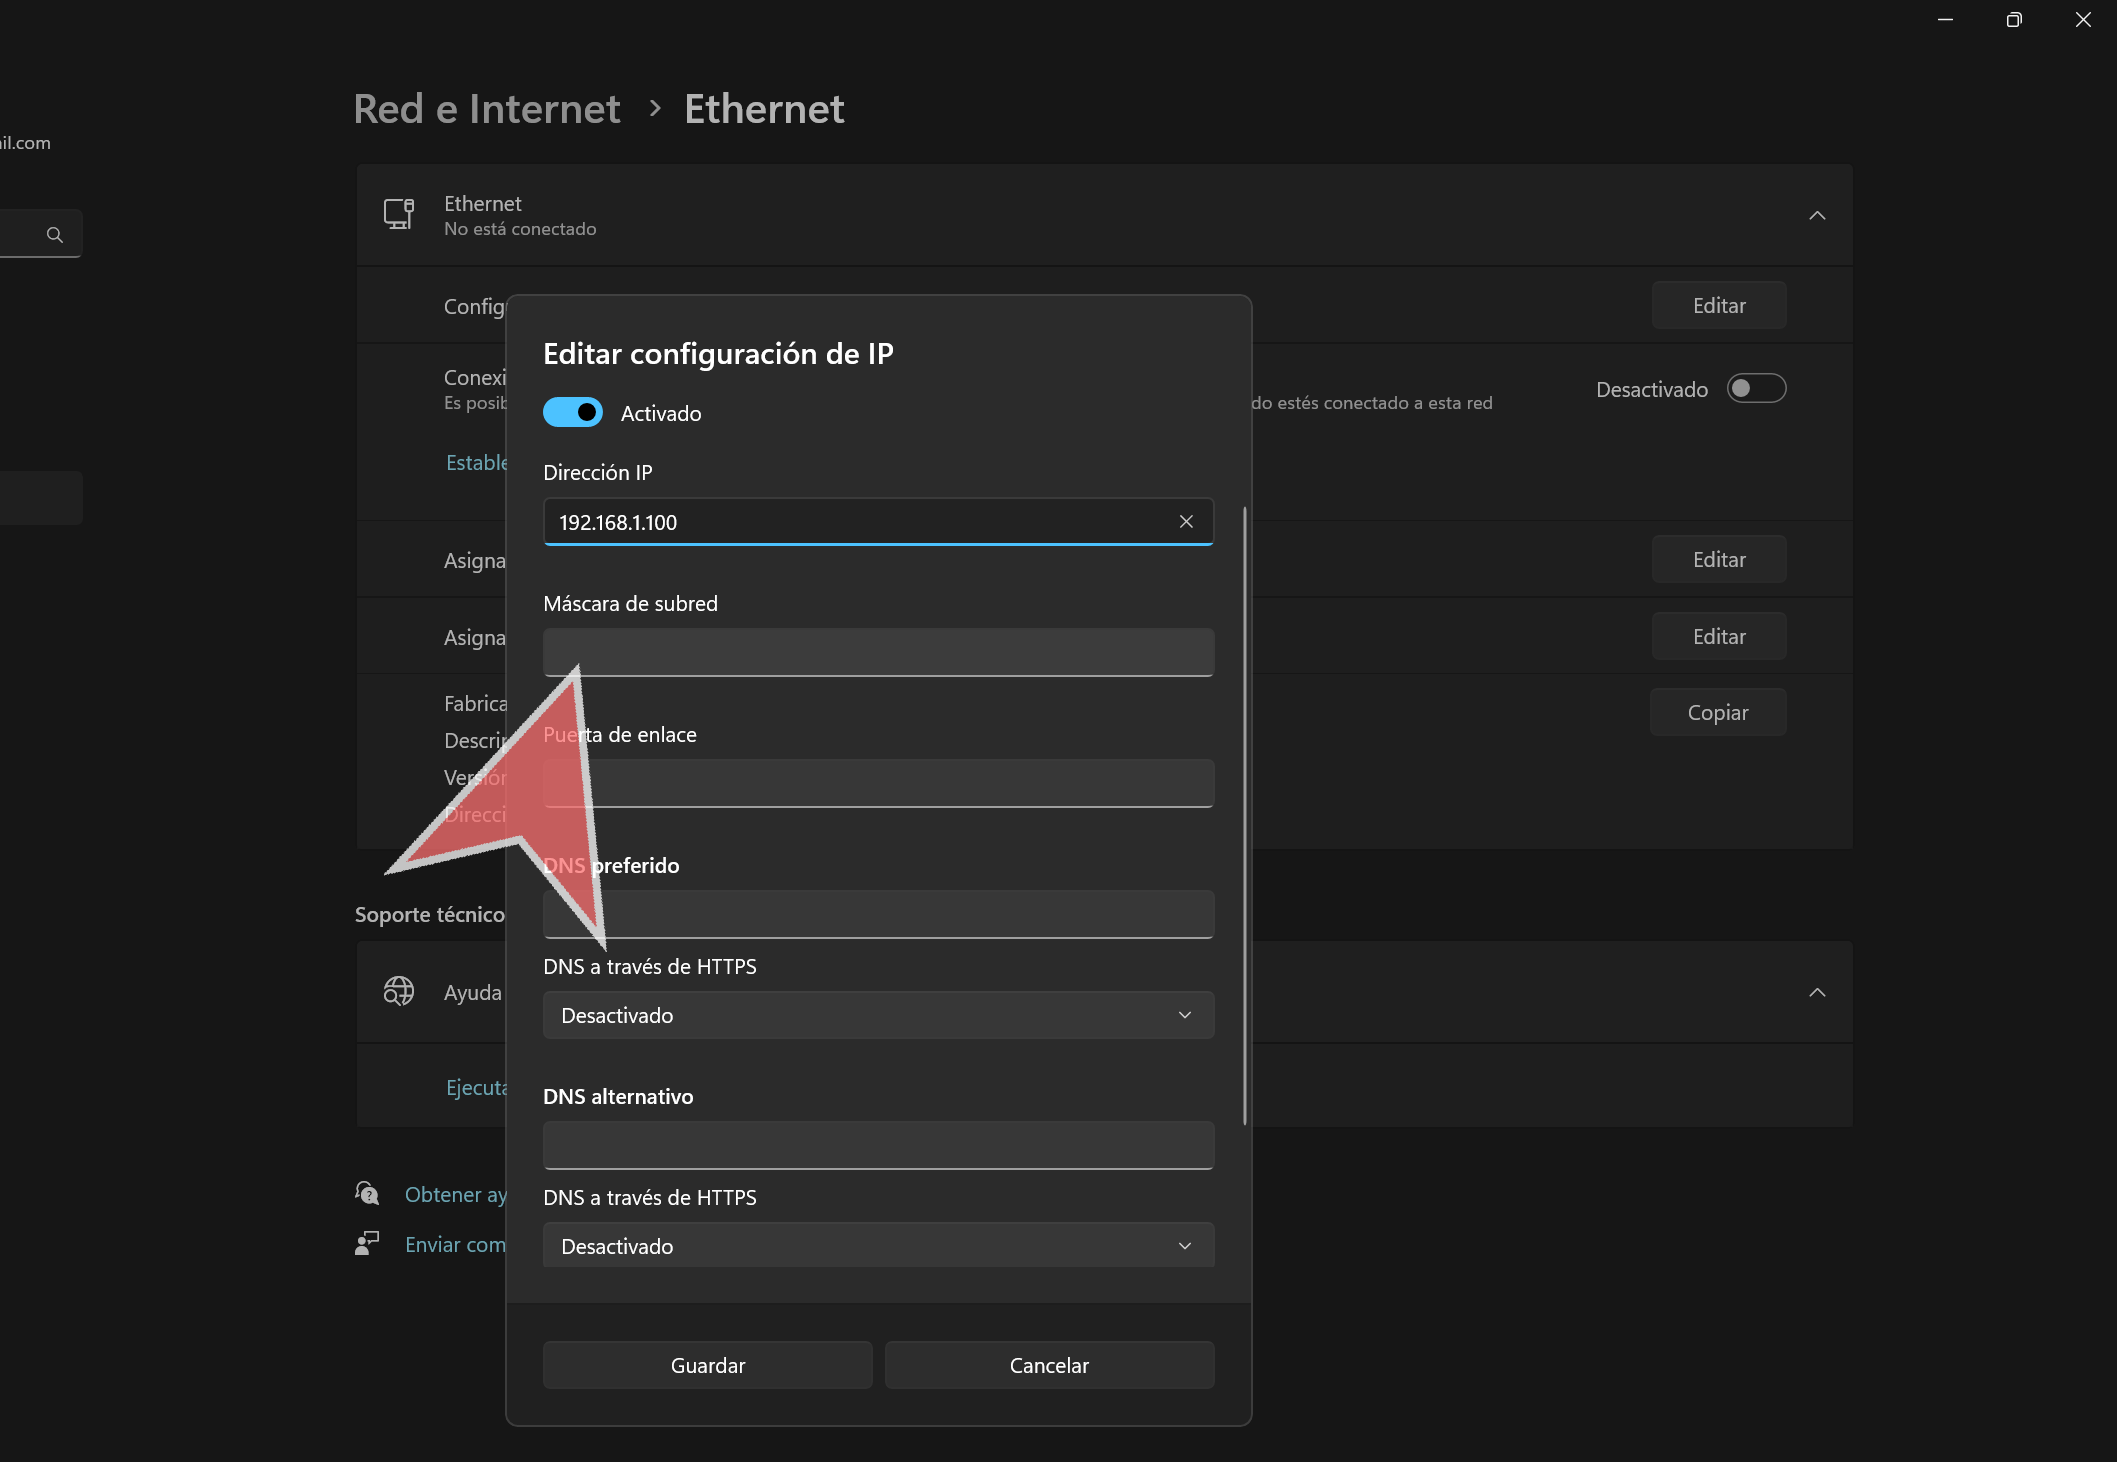The height and width of the screenshot is (1462, 2117).
Task: Click the Ethernet adapter icon
Action: pyautogui.click(x=399, y=214)
